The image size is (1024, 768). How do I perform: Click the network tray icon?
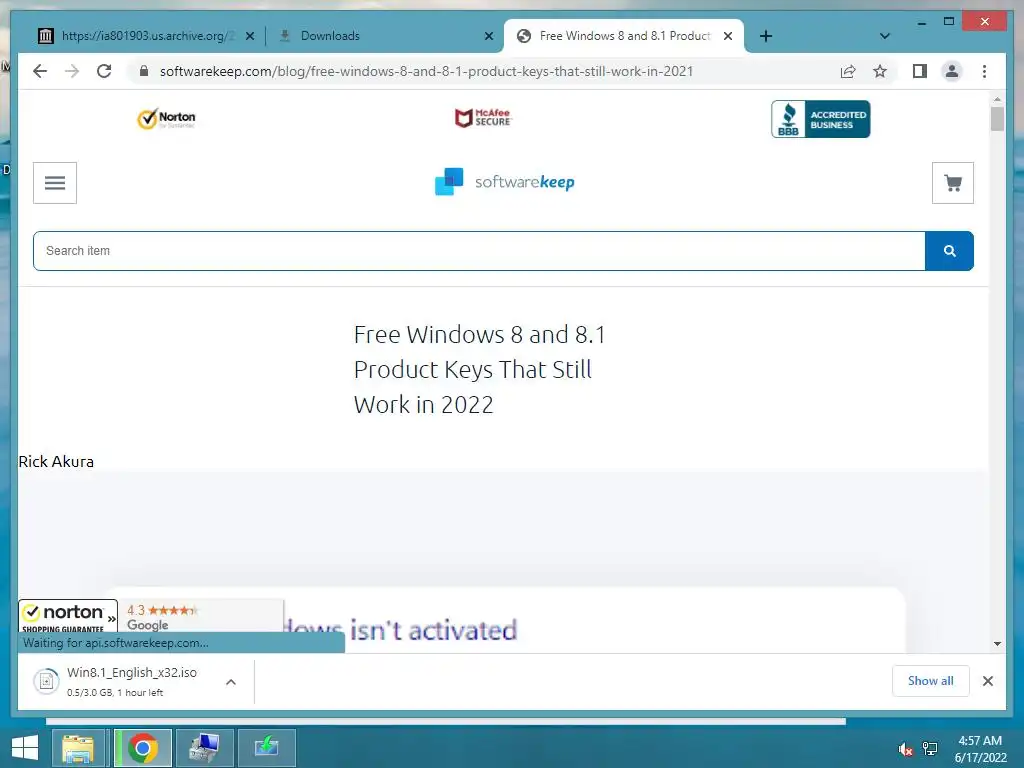[x=929, y=748]
